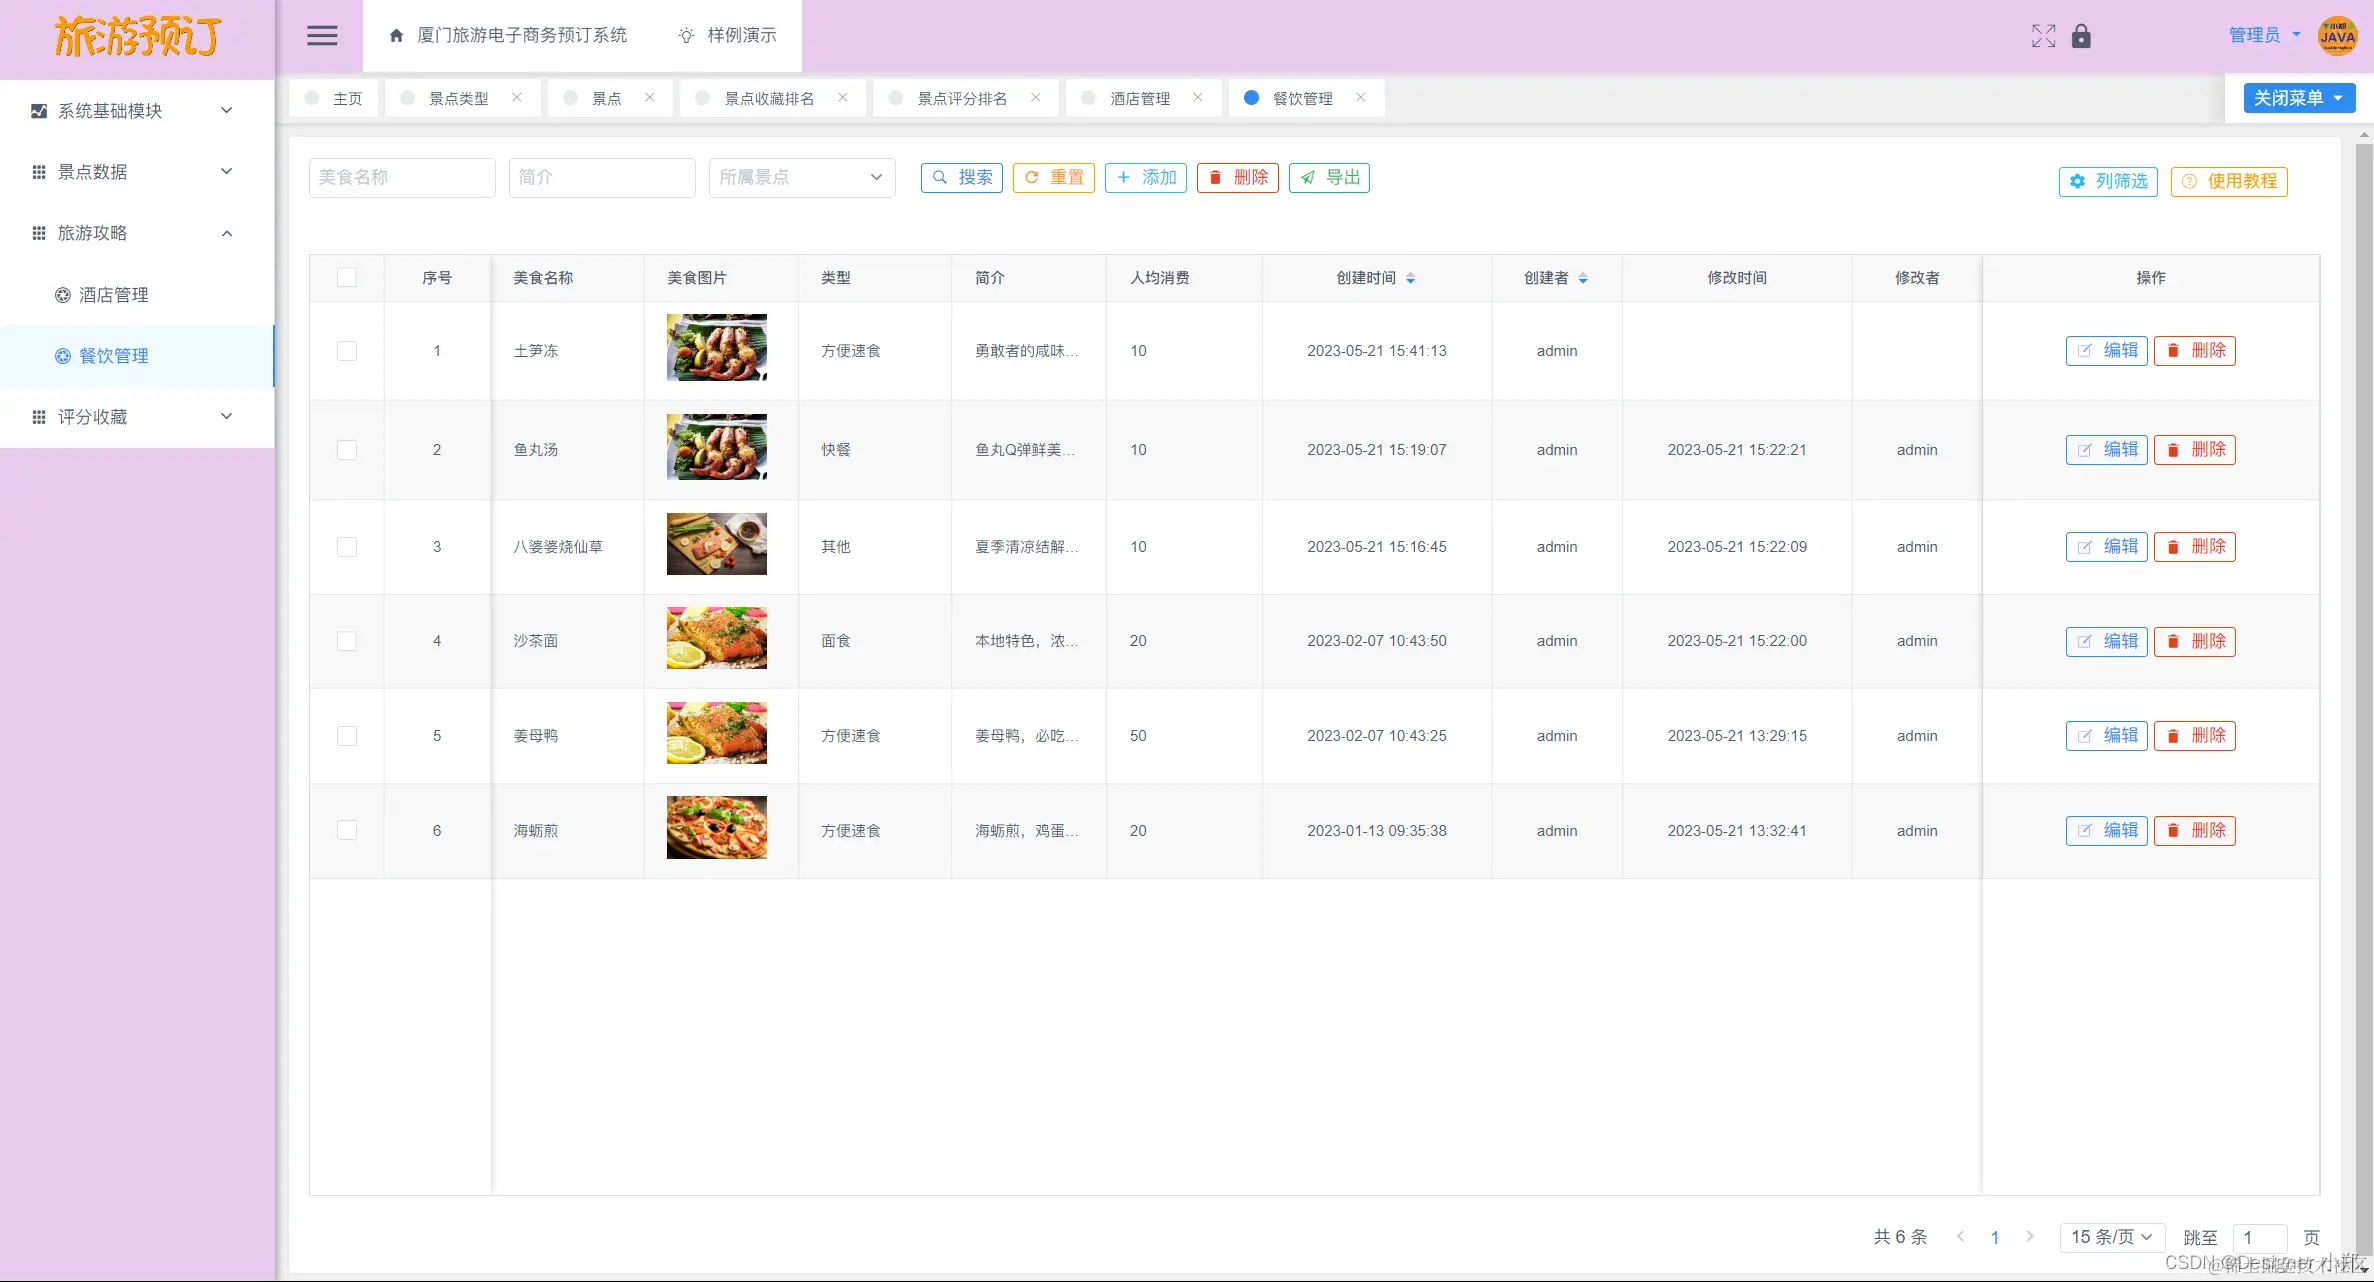Sort by 创建者 column arrows
The width and height of the screenshot is (2374, 1282).
(1583, 278)
